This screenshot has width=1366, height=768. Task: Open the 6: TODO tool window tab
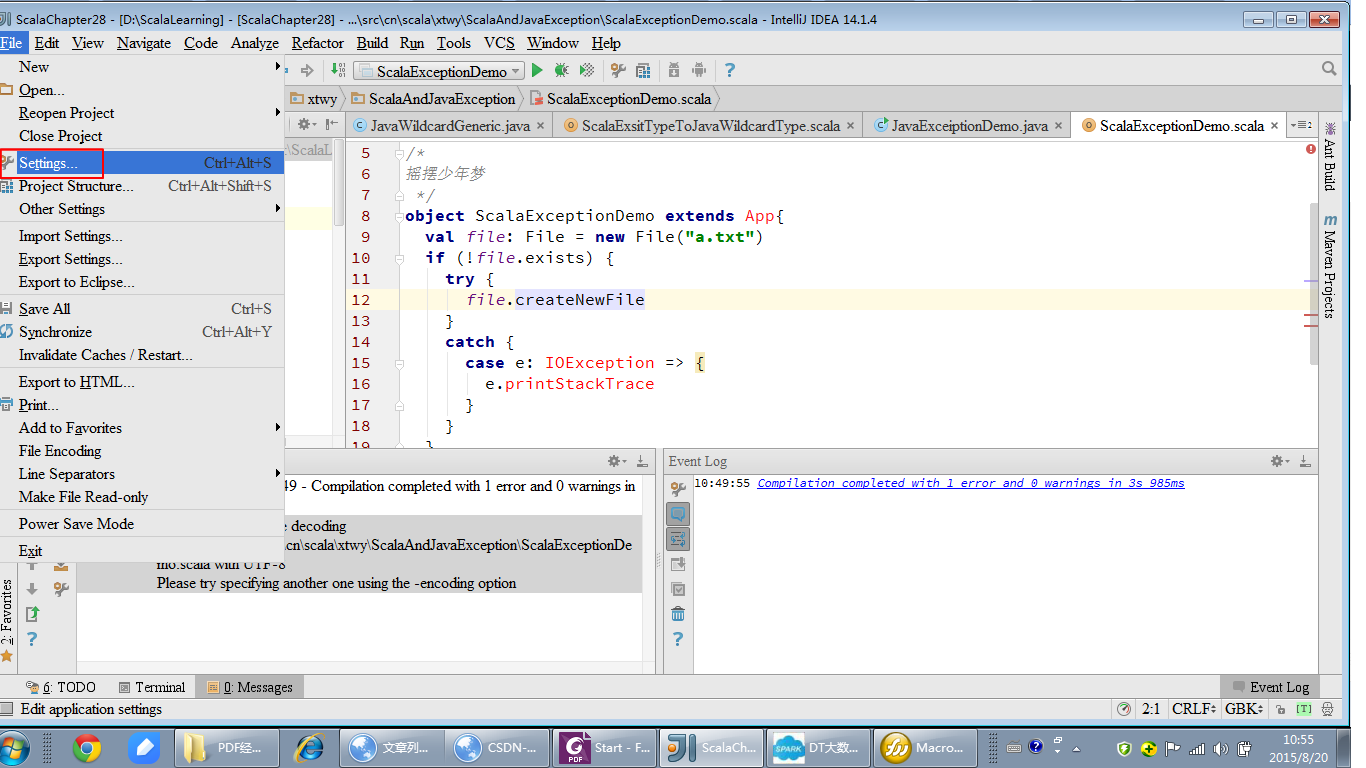pyautogui.click(x=61, y=687)
